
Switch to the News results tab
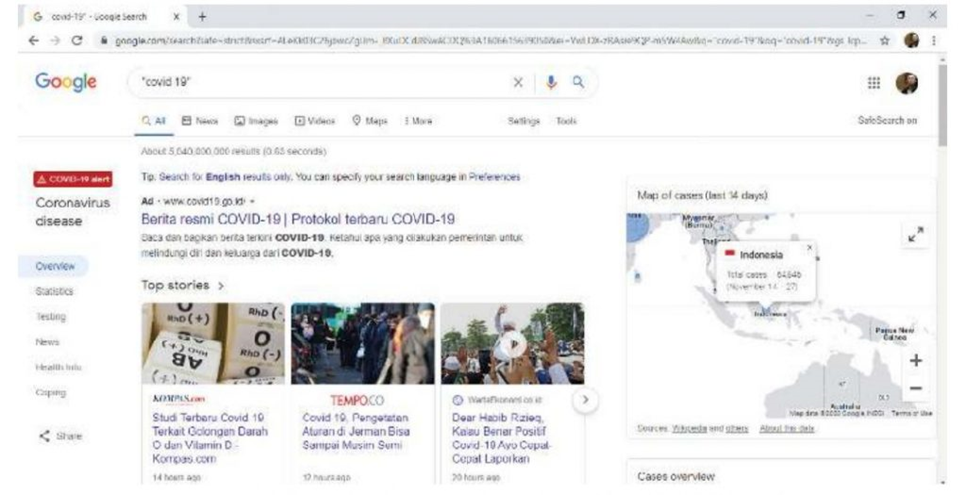200,121
